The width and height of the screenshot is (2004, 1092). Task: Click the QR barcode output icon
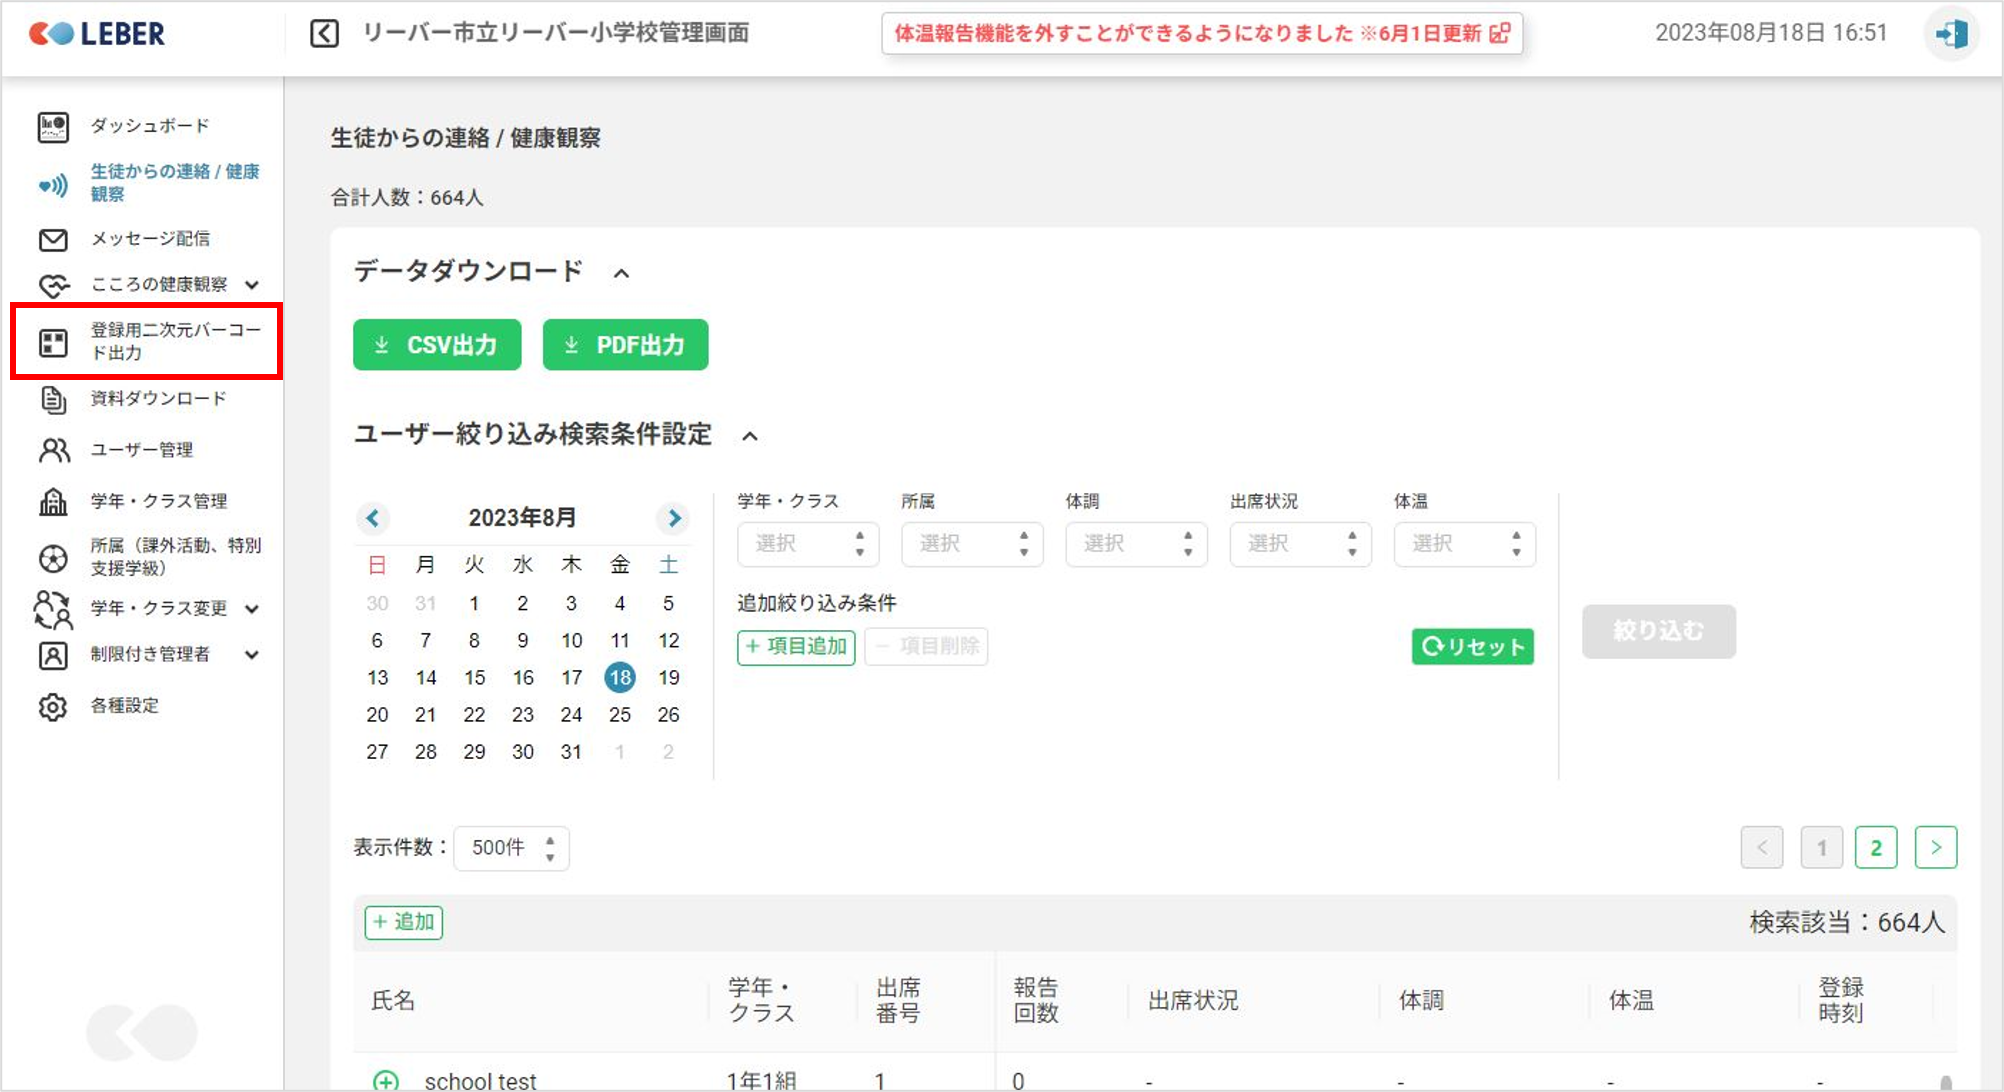pyautogui.click(x=53, y=343)
